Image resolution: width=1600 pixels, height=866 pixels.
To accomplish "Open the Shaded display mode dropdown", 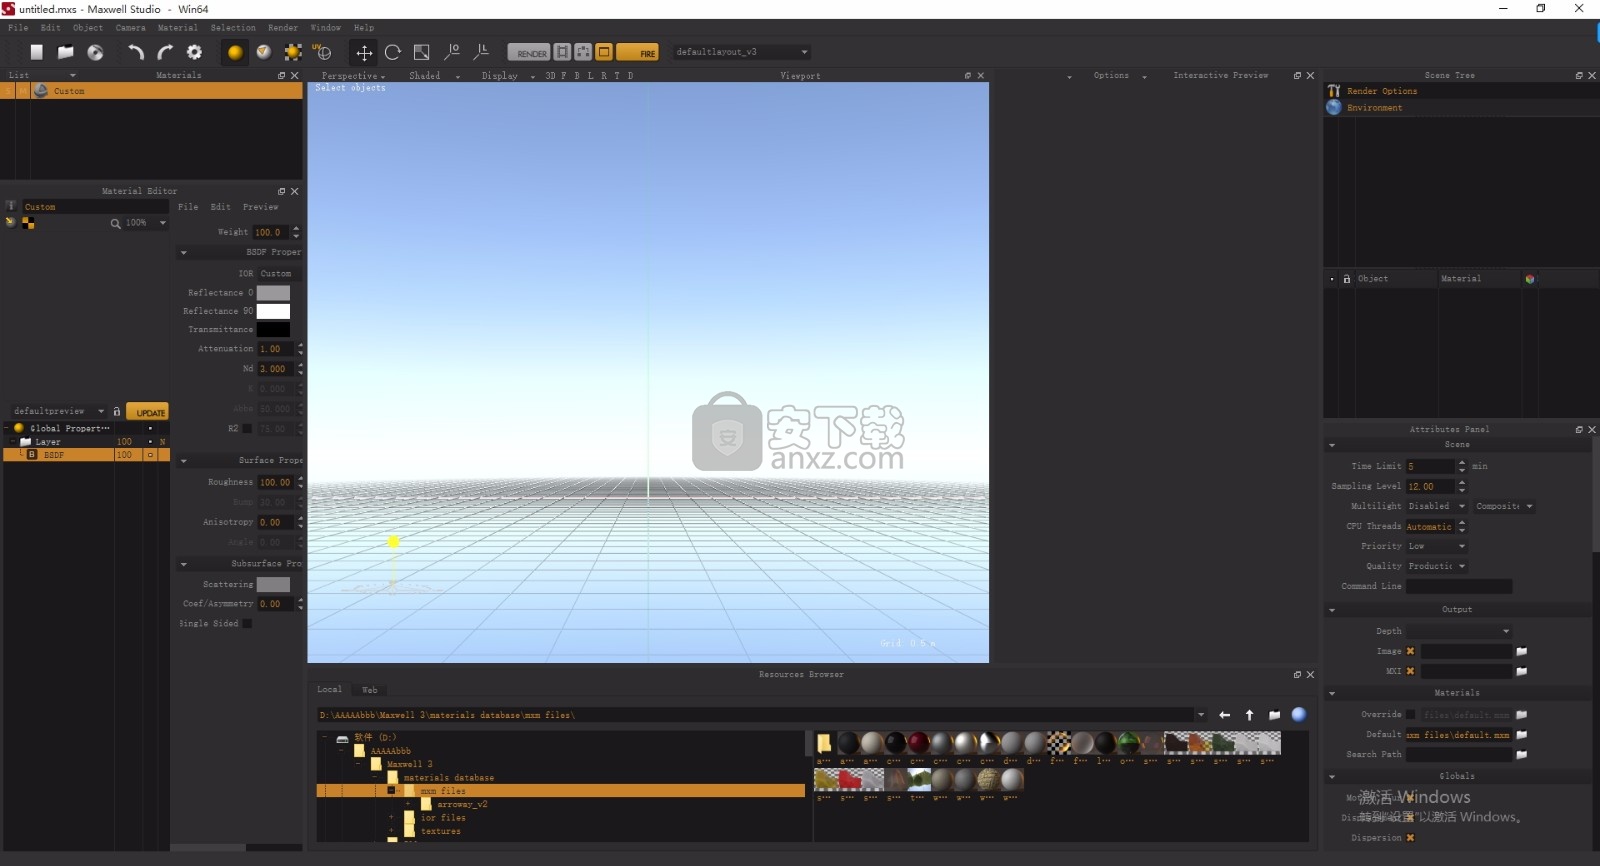I will (434, 76).
